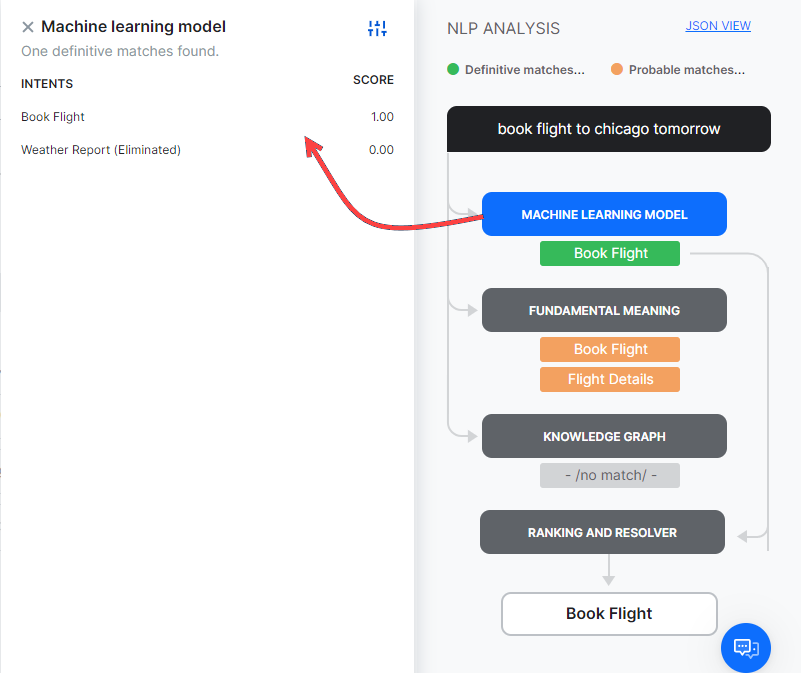This screenshot has width=801, height=673.
Task: Open the JSON VIEW link
Action: click(718, 26)
